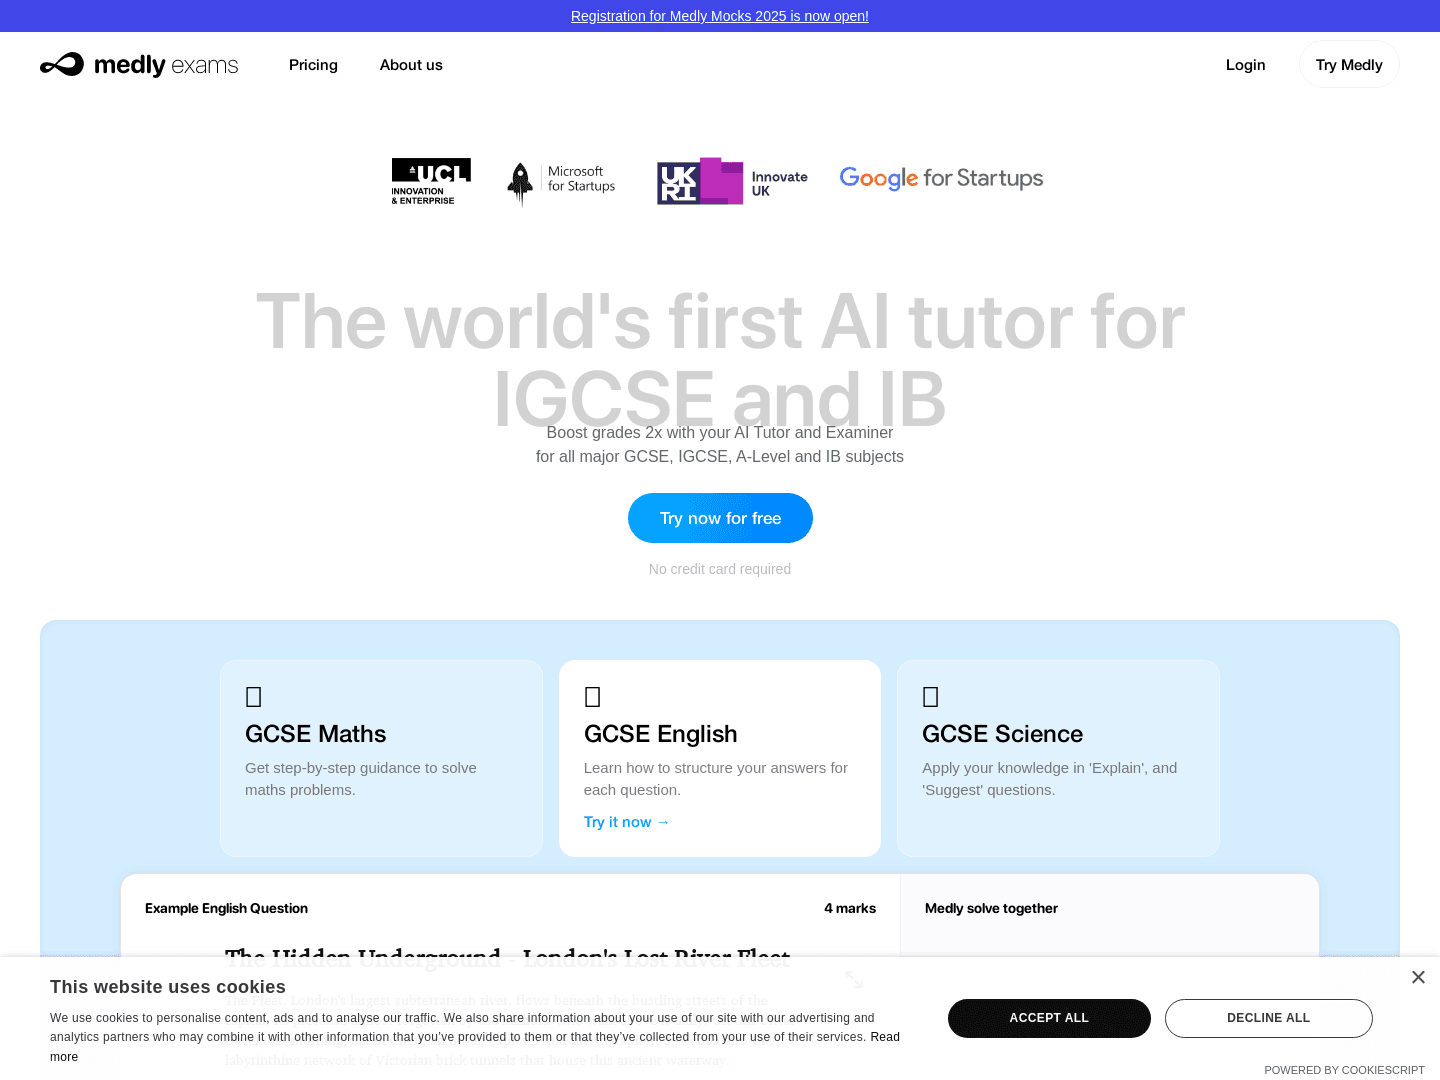The image size is (1440, 1080).
Task: Open the Medly Mocks 2025 registration banner
Action: 720,16
